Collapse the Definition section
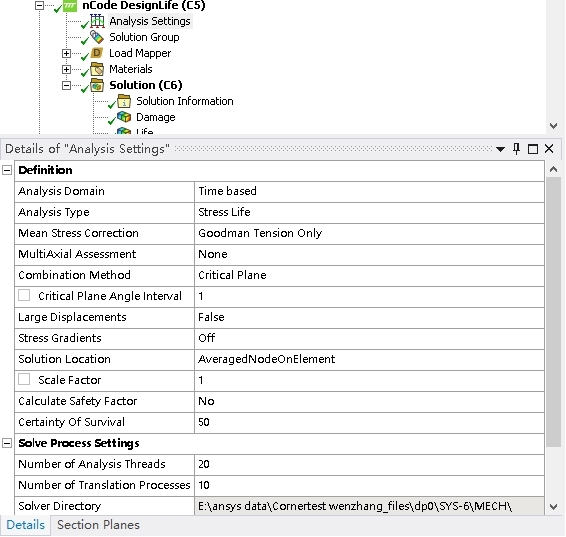566x537 pixels. (x=7, y=170)
